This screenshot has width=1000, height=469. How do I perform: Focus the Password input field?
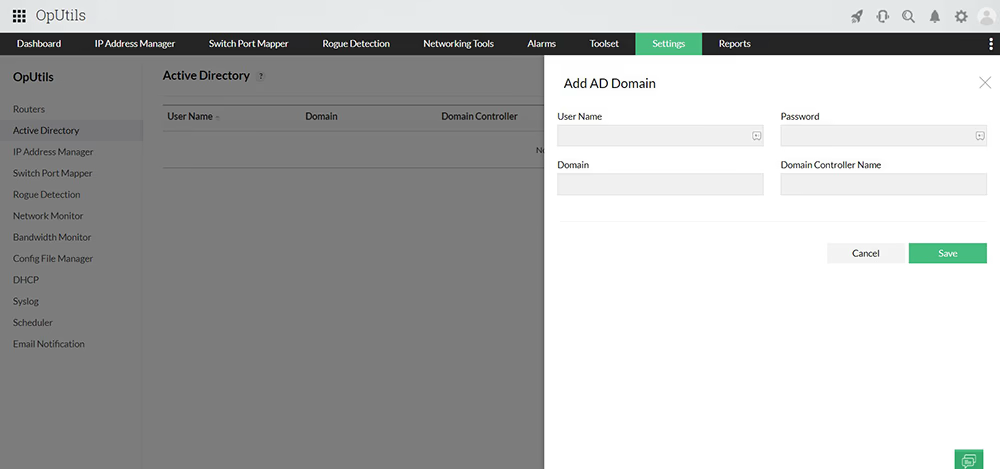[883, 136]
